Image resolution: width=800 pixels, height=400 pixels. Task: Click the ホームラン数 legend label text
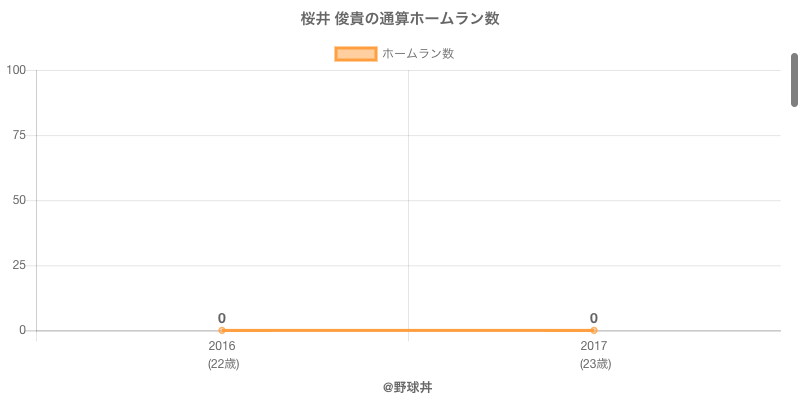click(418, 54)
